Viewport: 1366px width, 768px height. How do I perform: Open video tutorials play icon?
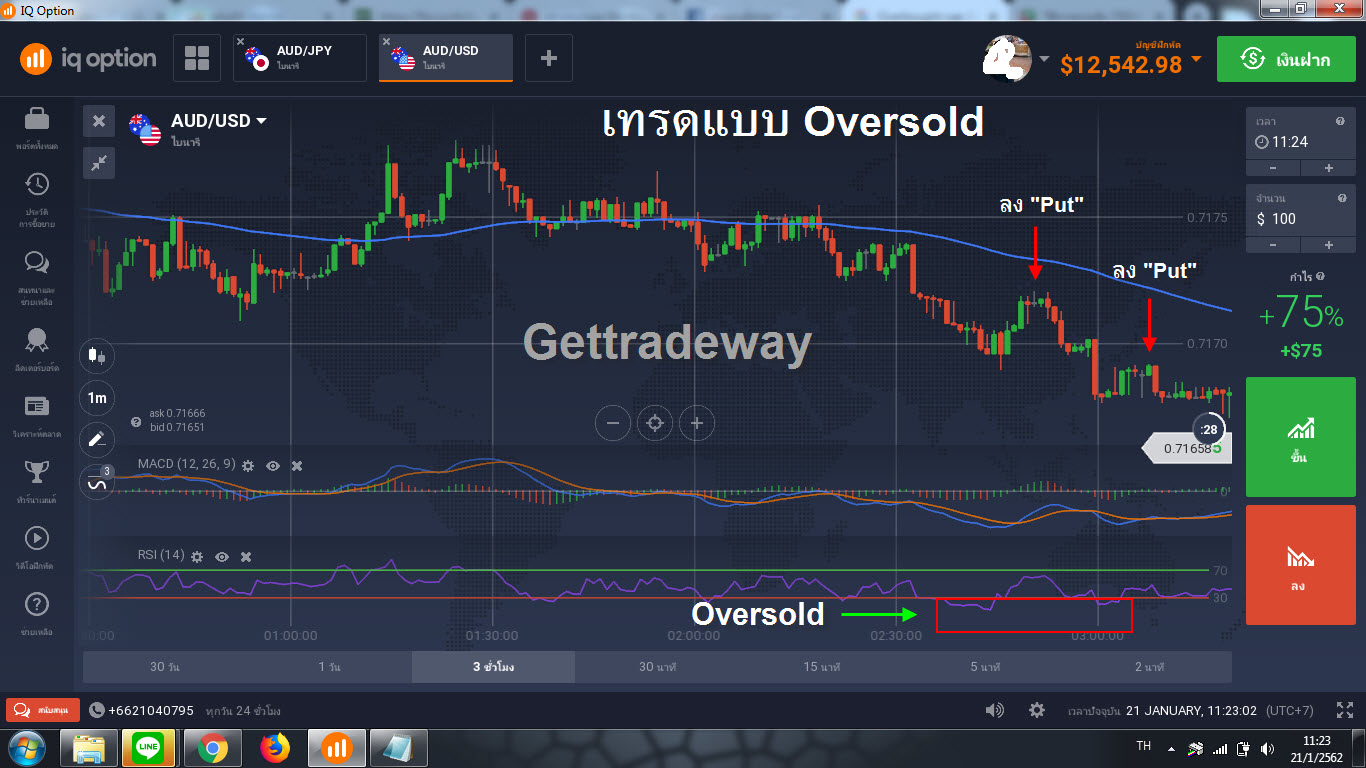(x=37, y=538)
